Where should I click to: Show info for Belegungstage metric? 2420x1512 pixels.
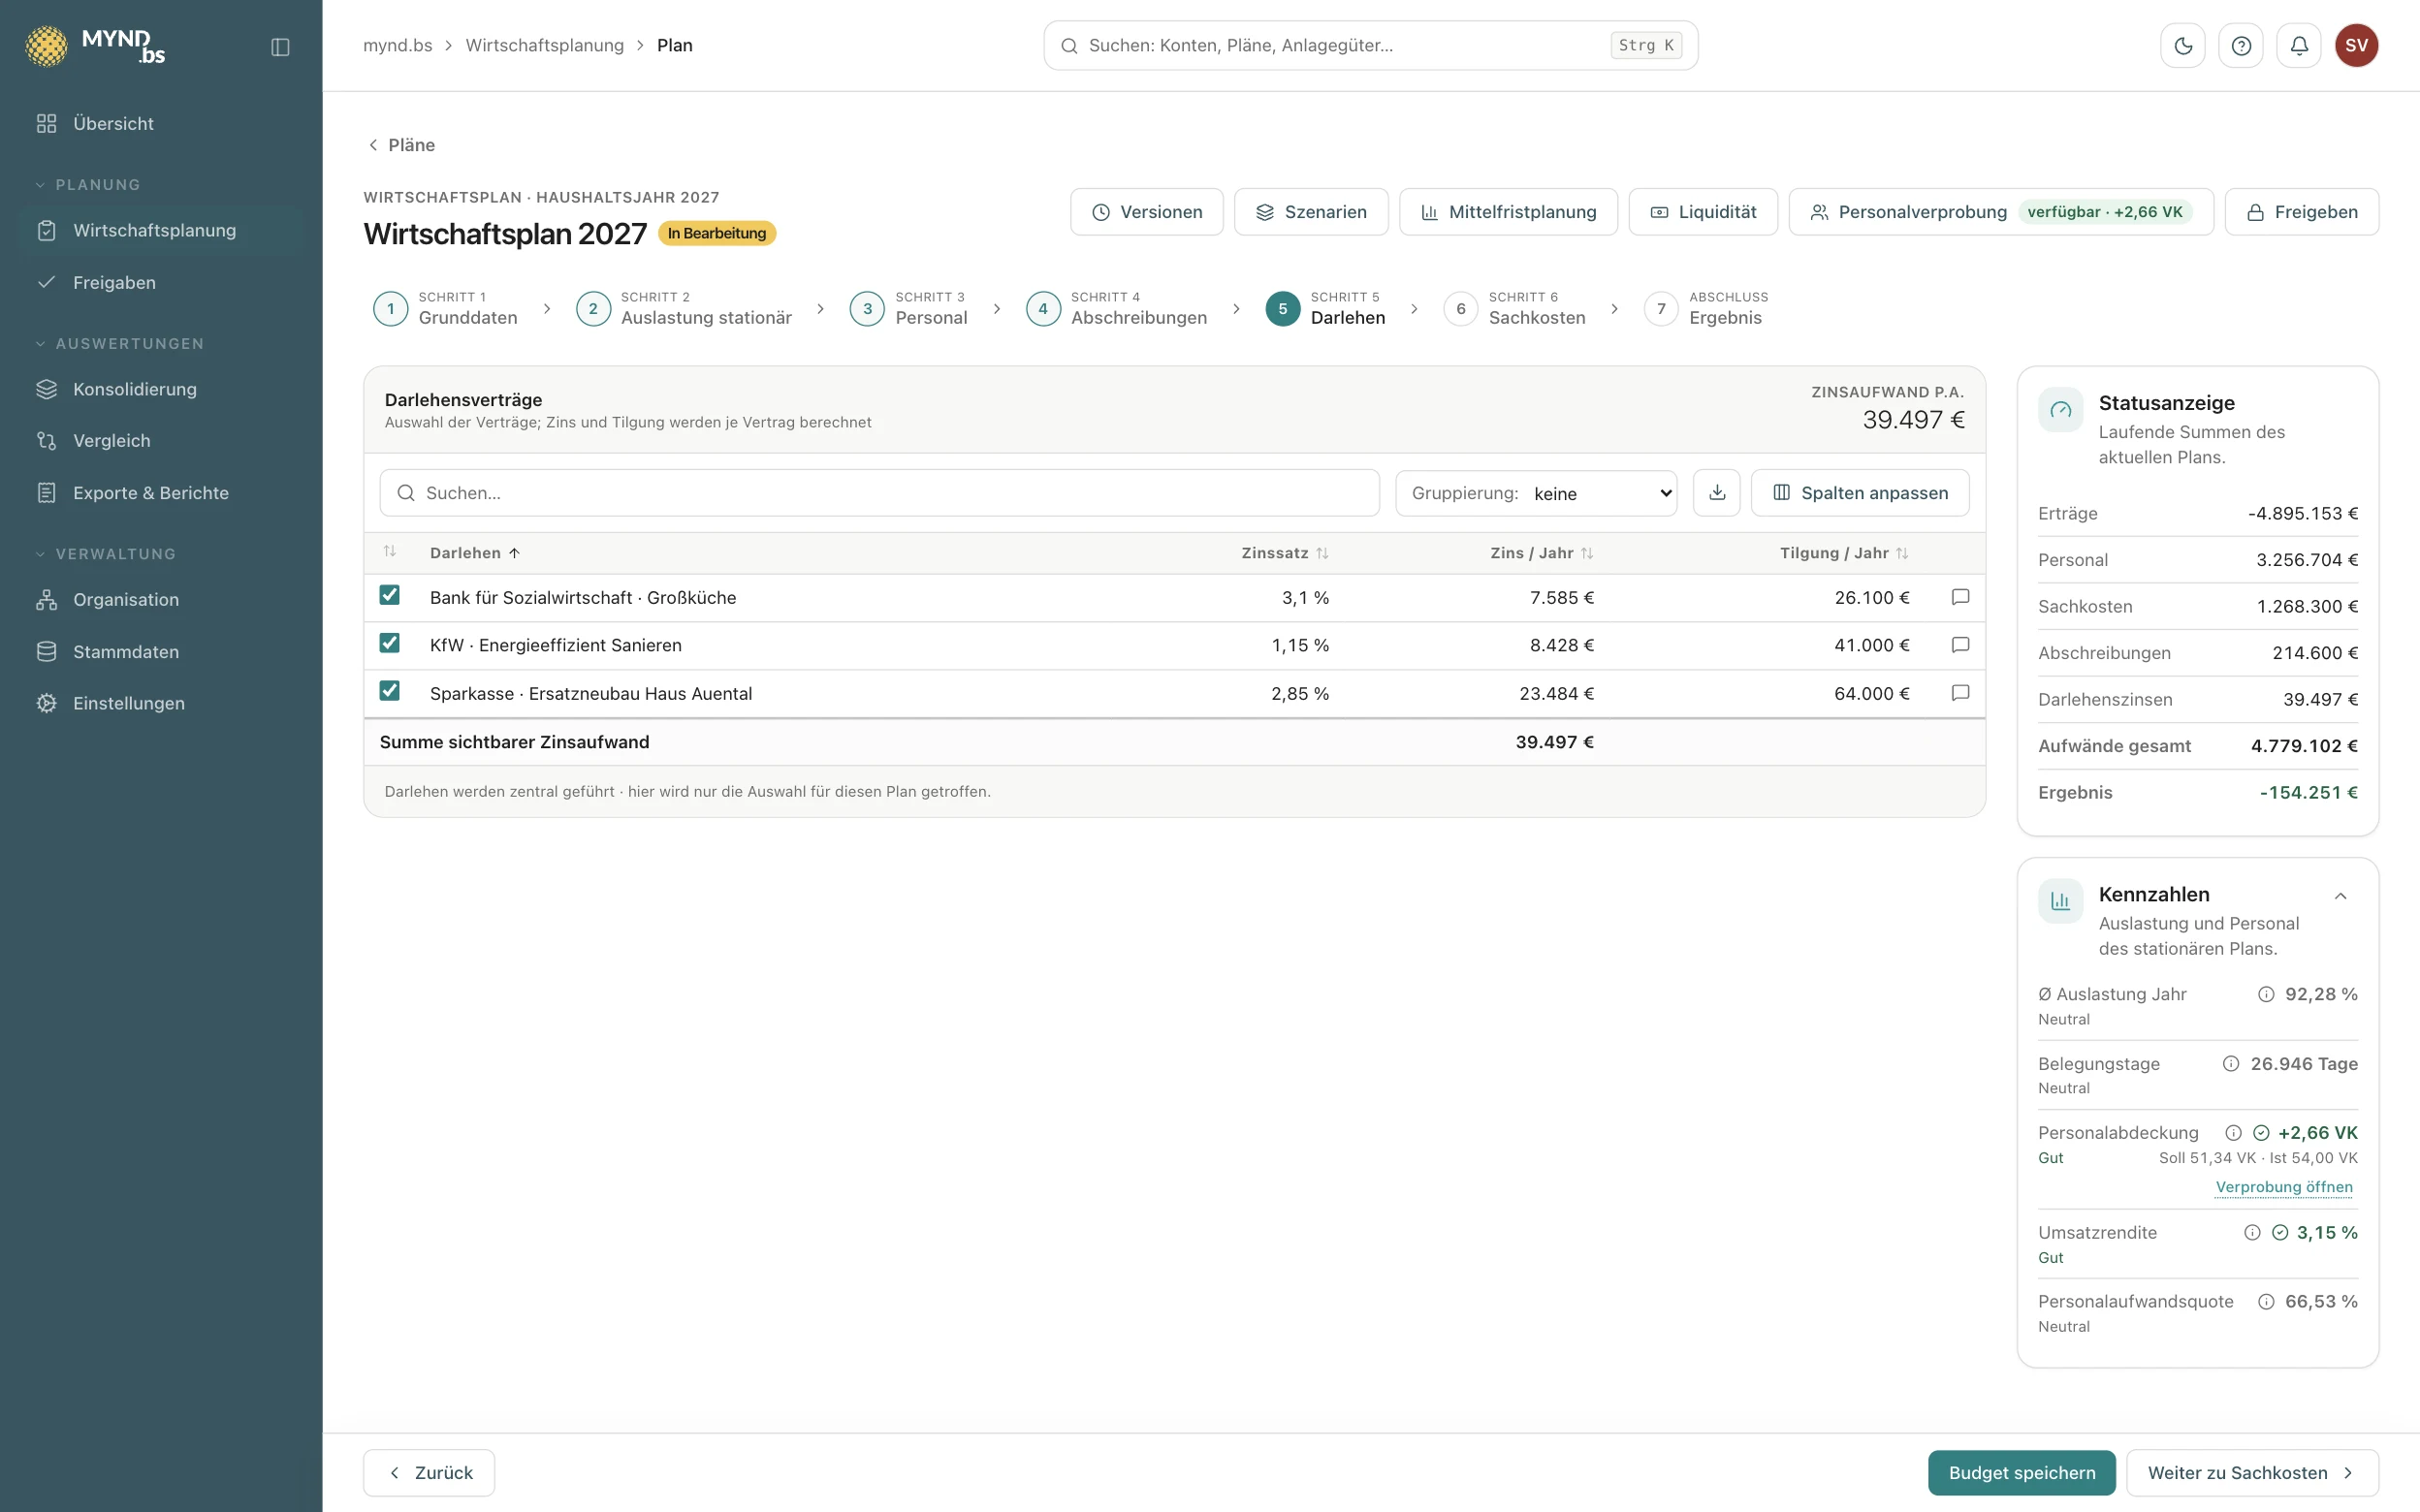(x=2231, y=1063)
